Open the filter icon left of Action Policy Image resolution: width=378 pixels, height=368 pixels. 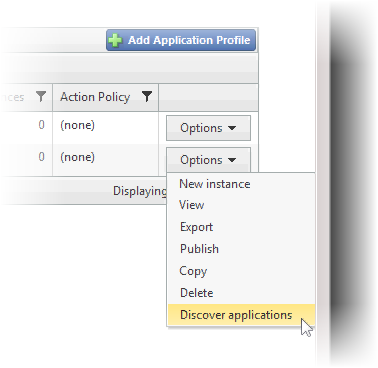[x=41, y=96]
